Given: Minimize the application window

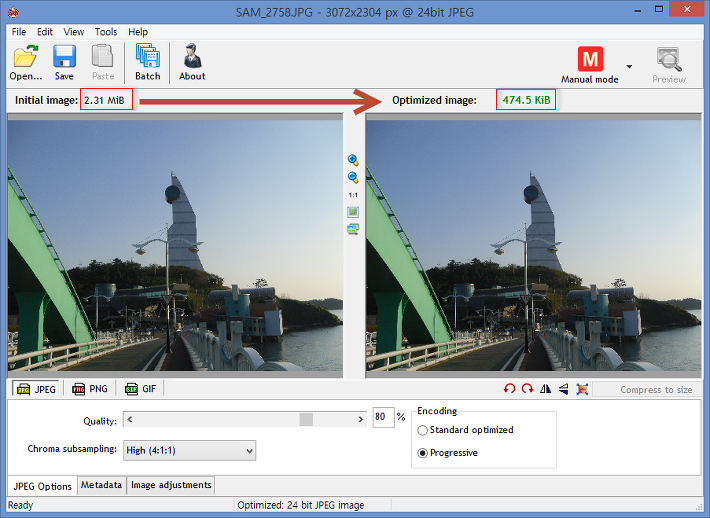Looking at the screenshot, I should click(x=638, y=10).
